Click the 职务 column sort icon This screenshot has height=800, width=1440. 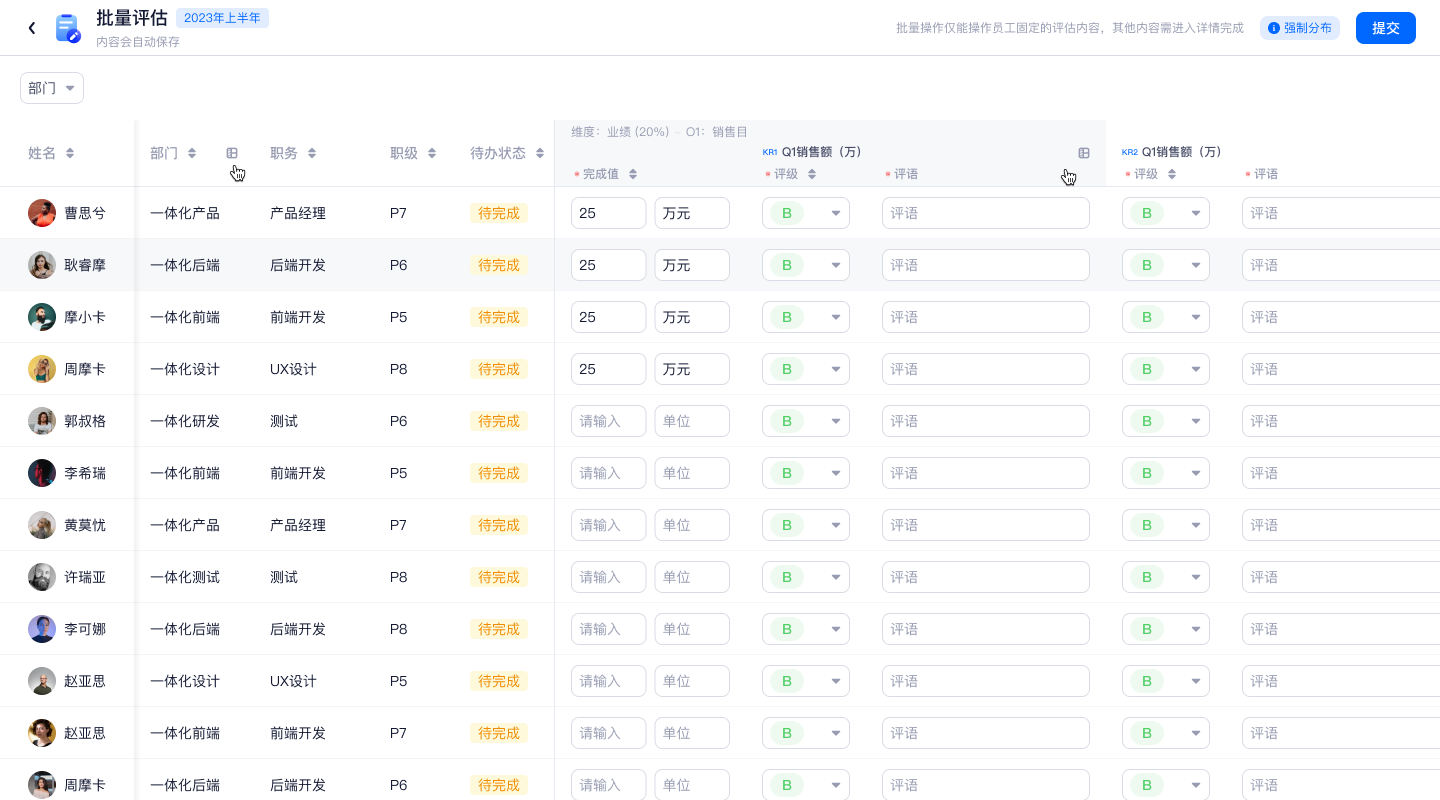click(x=312, y=153)
